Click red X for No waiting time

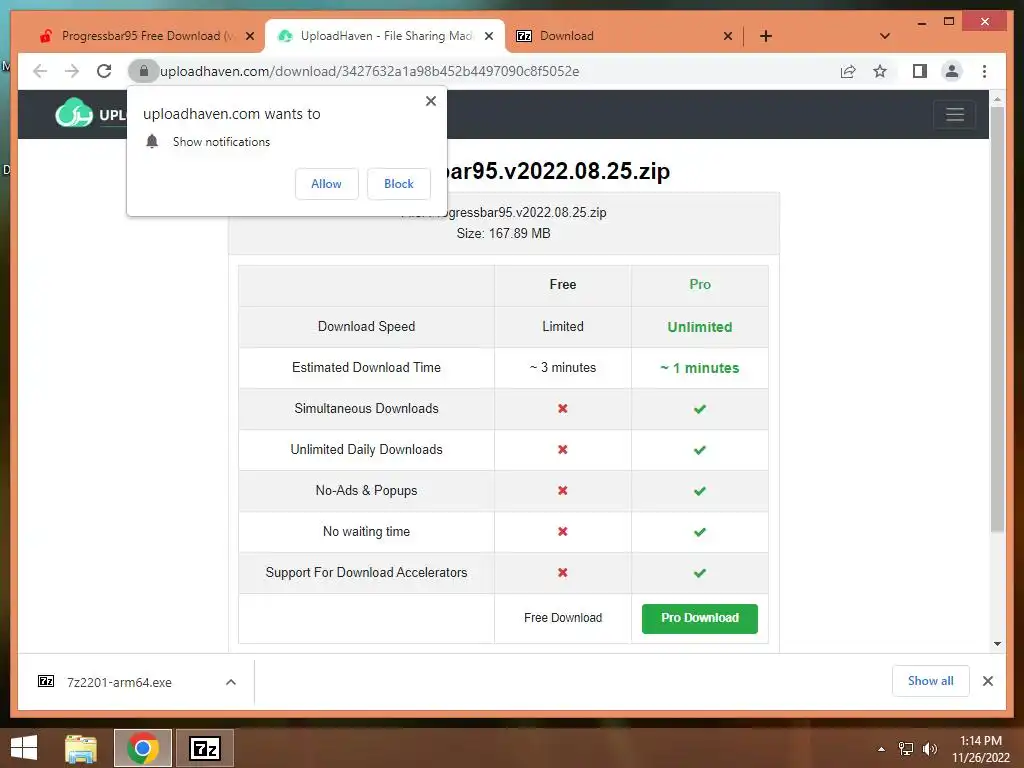pos(563,532)
